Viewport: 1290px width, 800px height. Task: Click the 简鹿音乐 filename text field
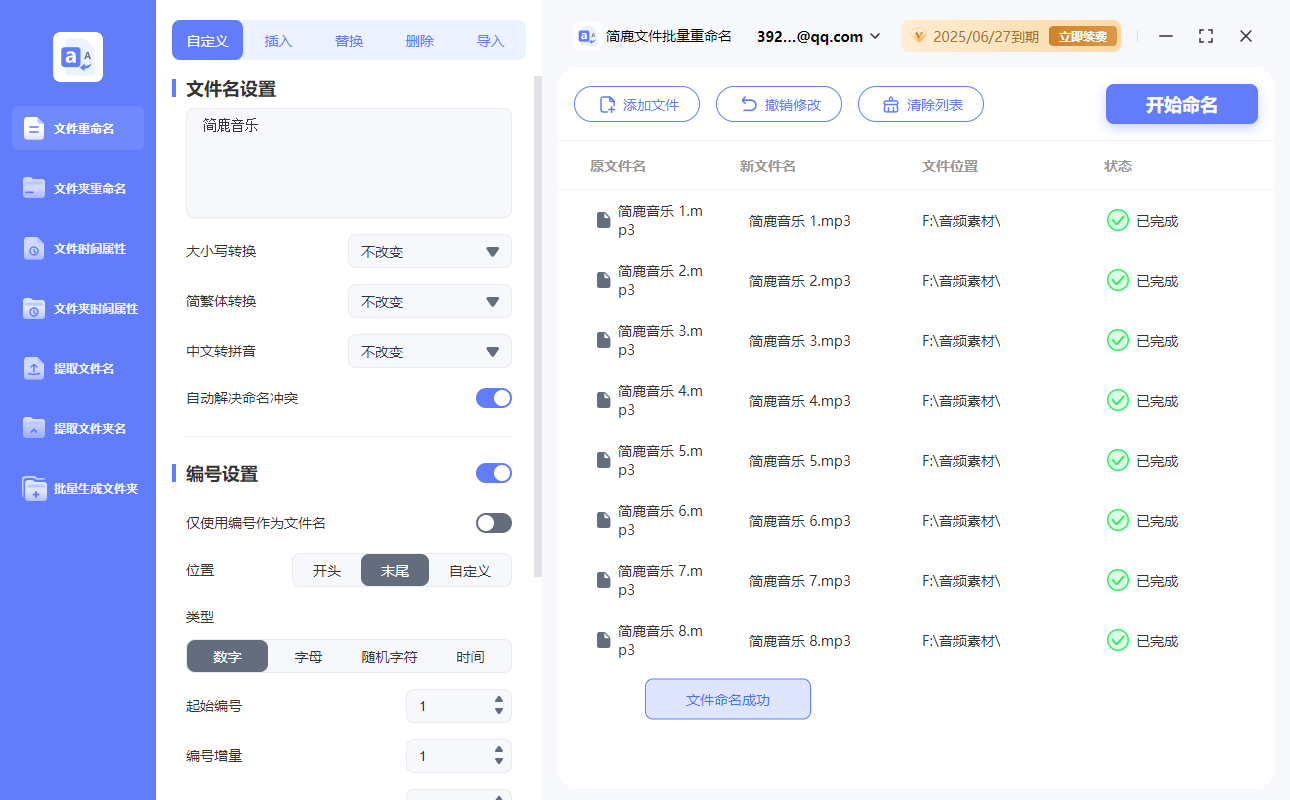348,160
